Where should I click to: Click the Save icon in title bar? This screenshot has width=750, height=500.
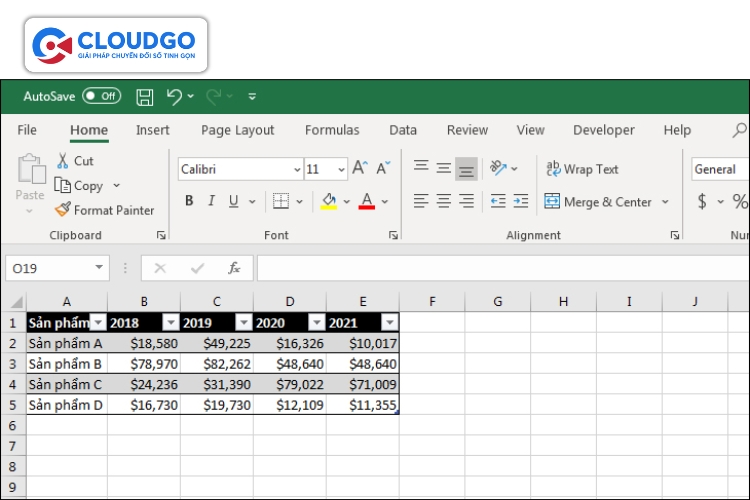(145, 97)
